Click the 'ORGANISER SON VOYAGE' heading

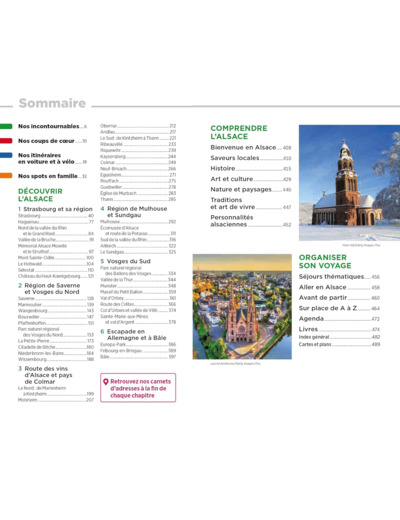325,261
